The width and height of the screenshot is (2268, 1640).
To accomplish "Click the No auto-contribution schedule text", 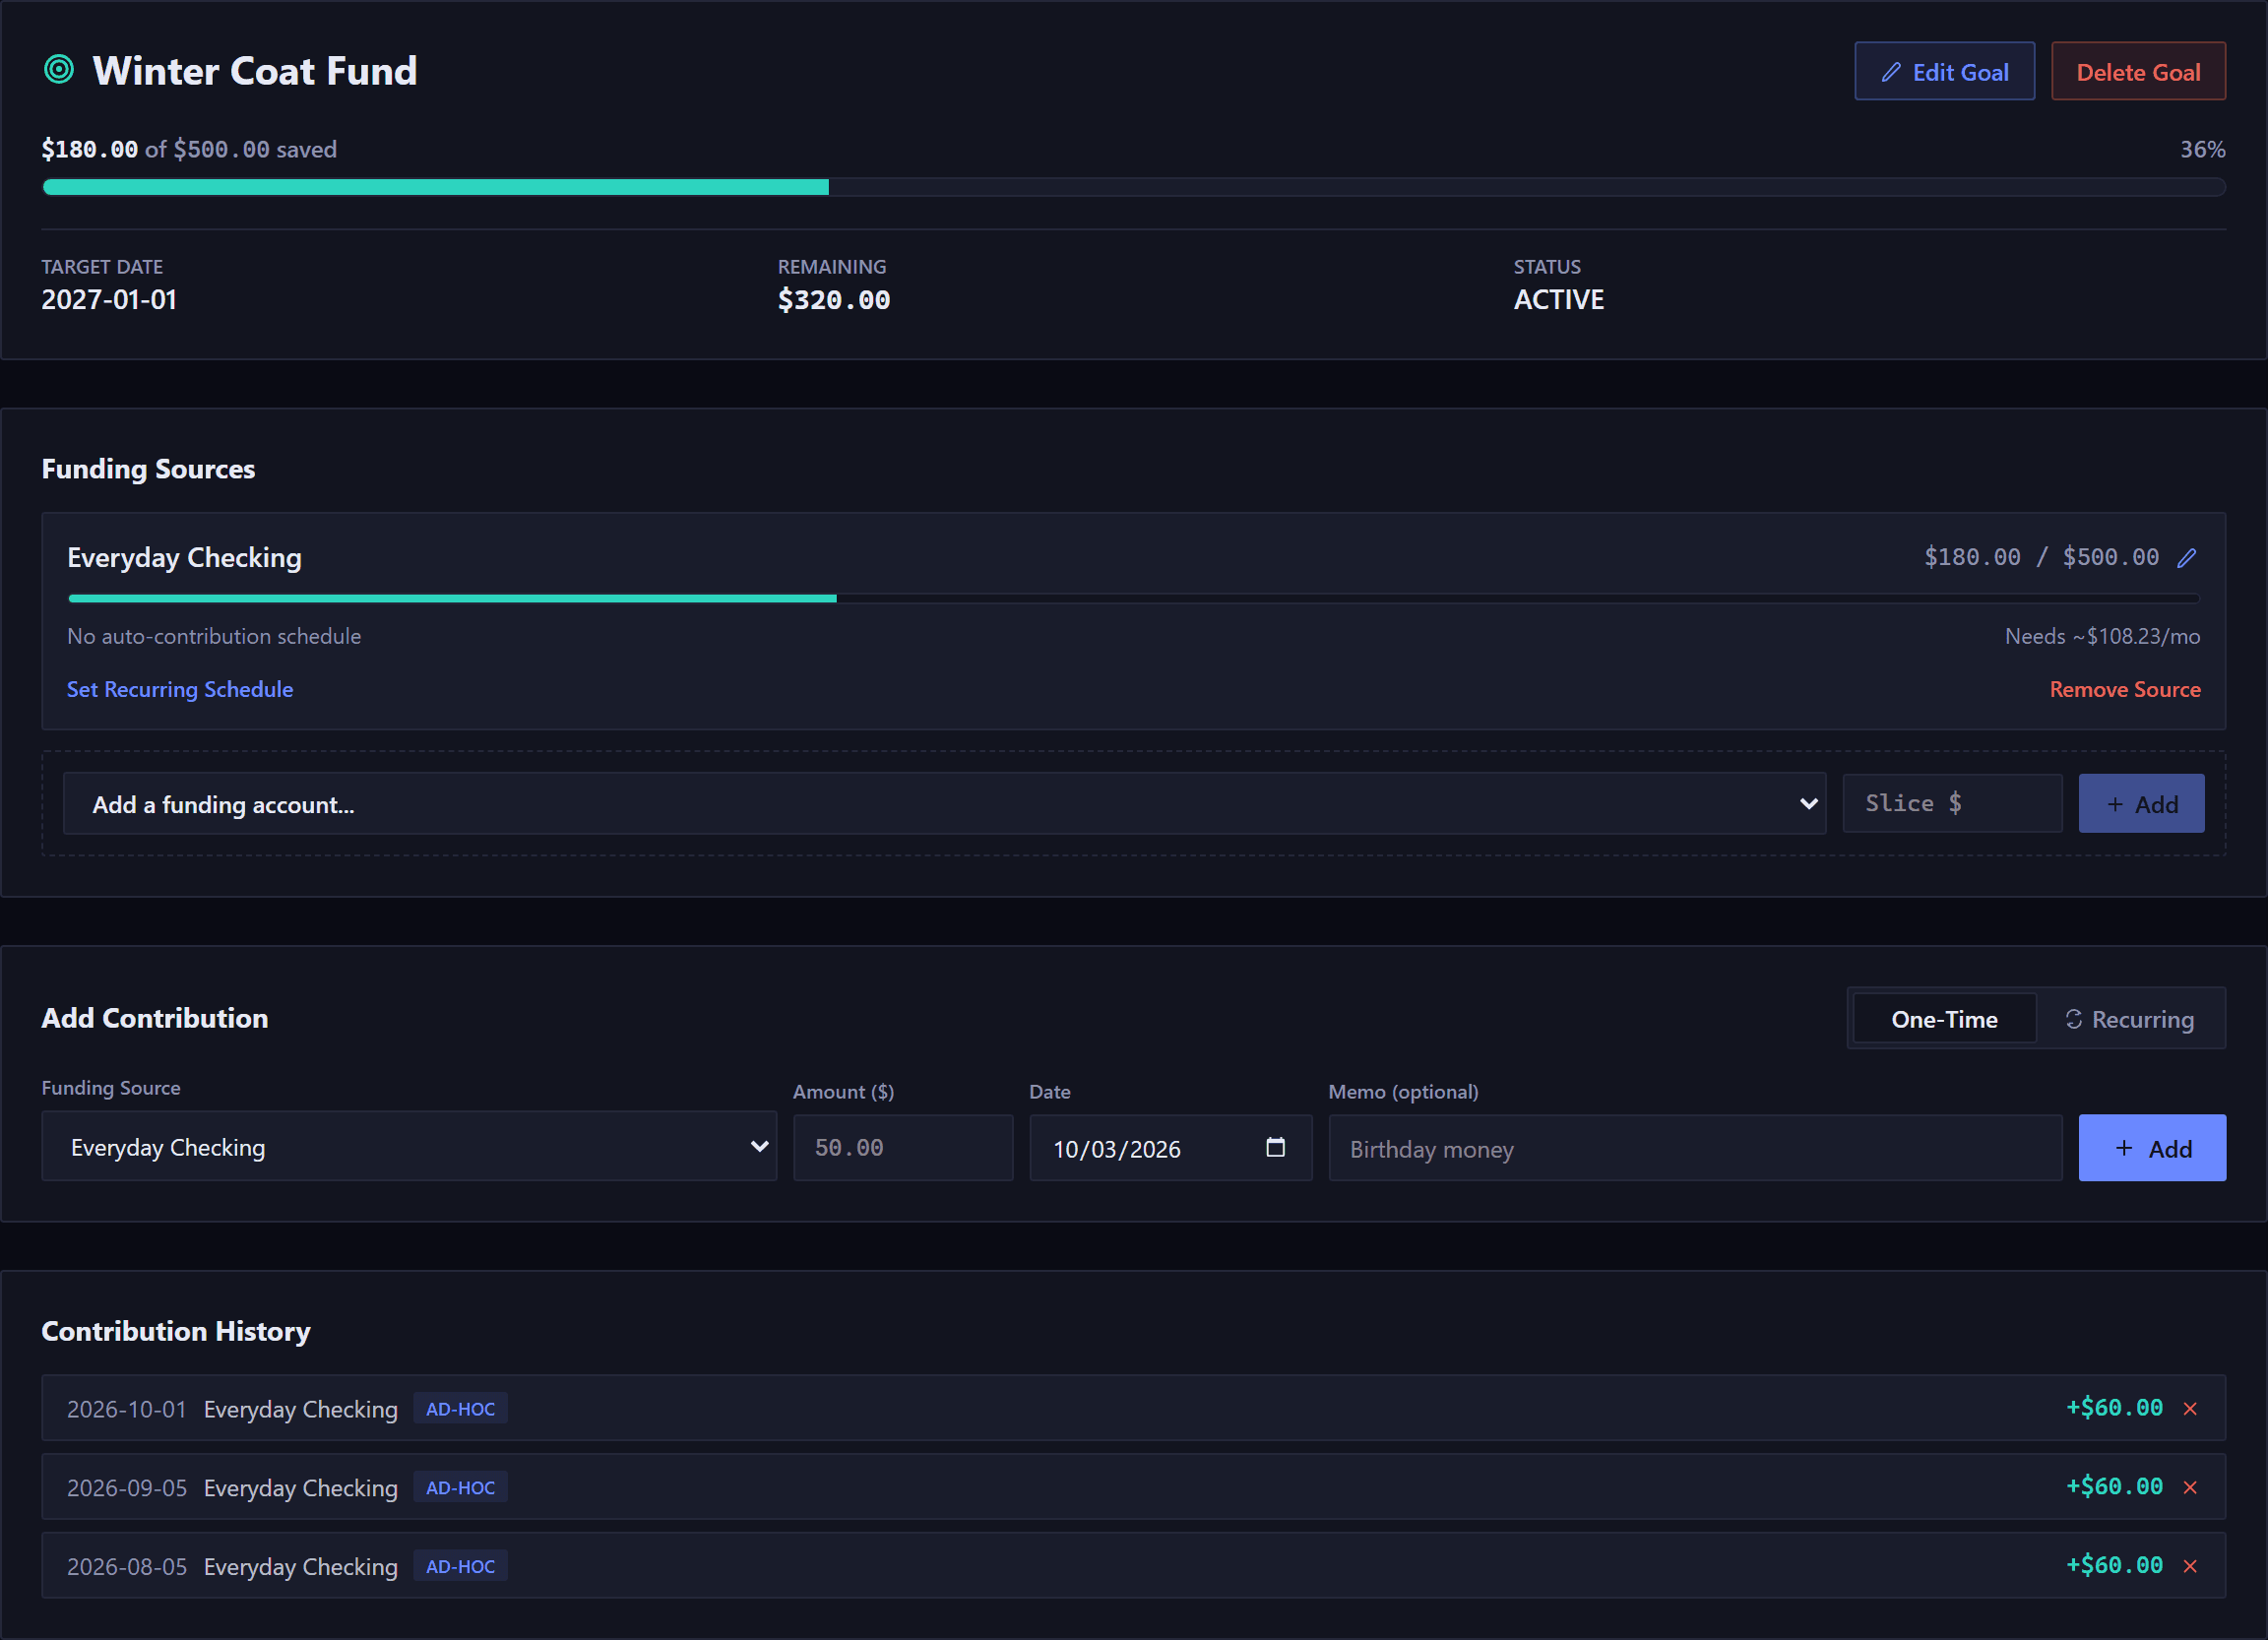I will point(214,636).
